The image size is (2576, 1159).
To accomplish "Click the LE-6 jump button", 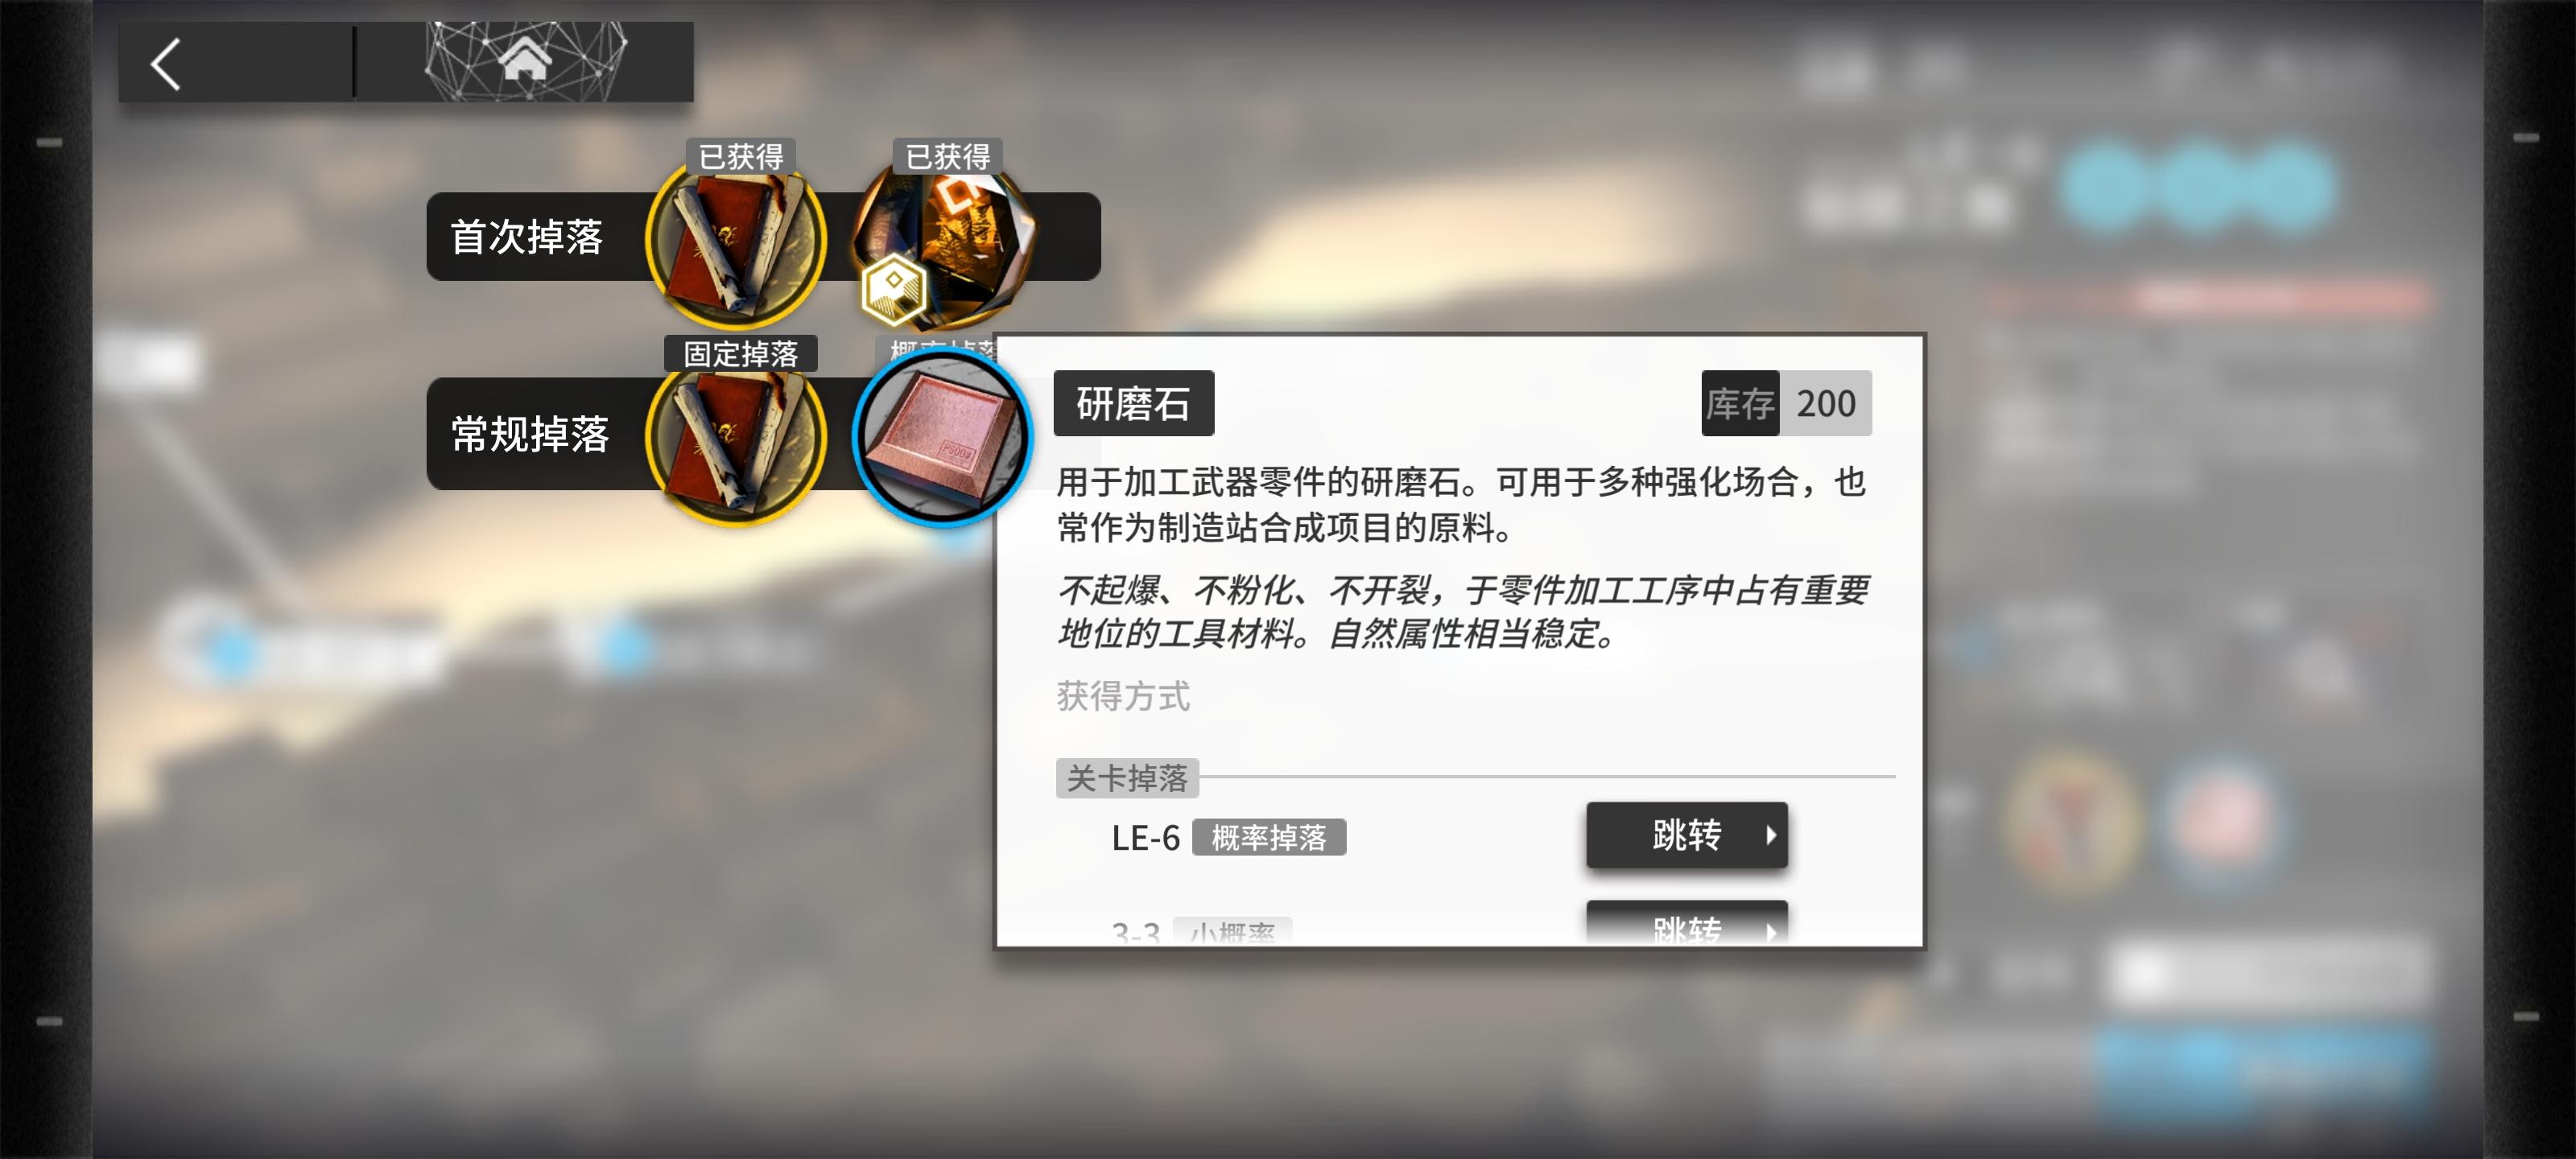I will tap(1686, 835).
